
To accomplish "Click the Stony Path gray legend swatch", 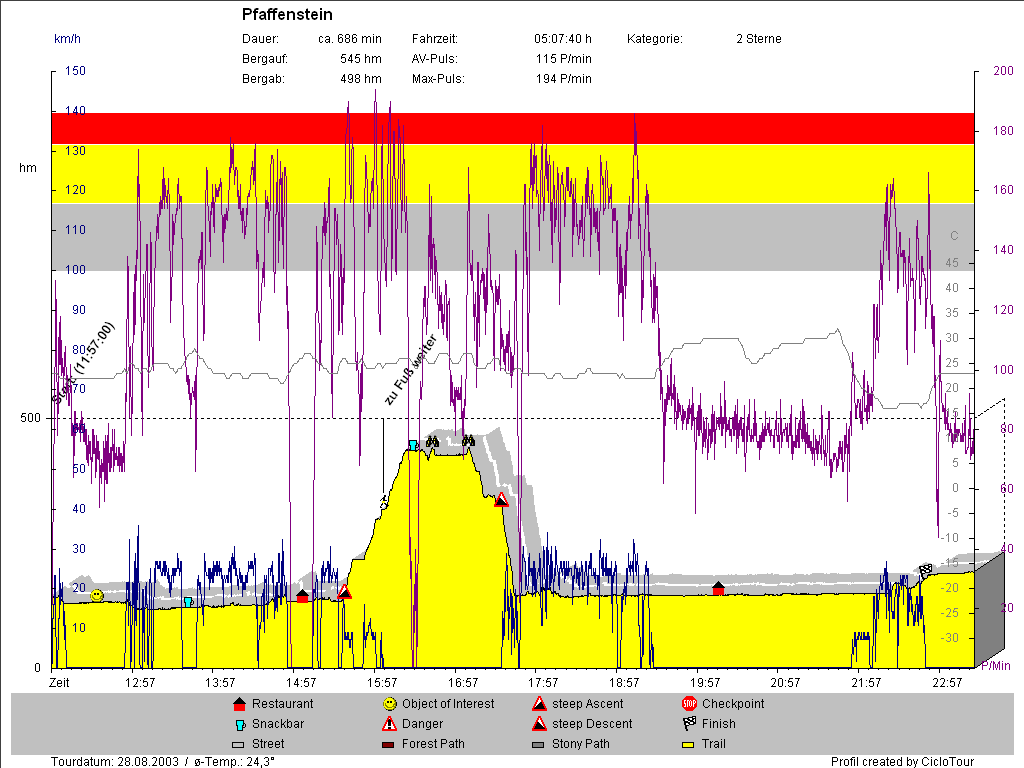I will 539,744.
